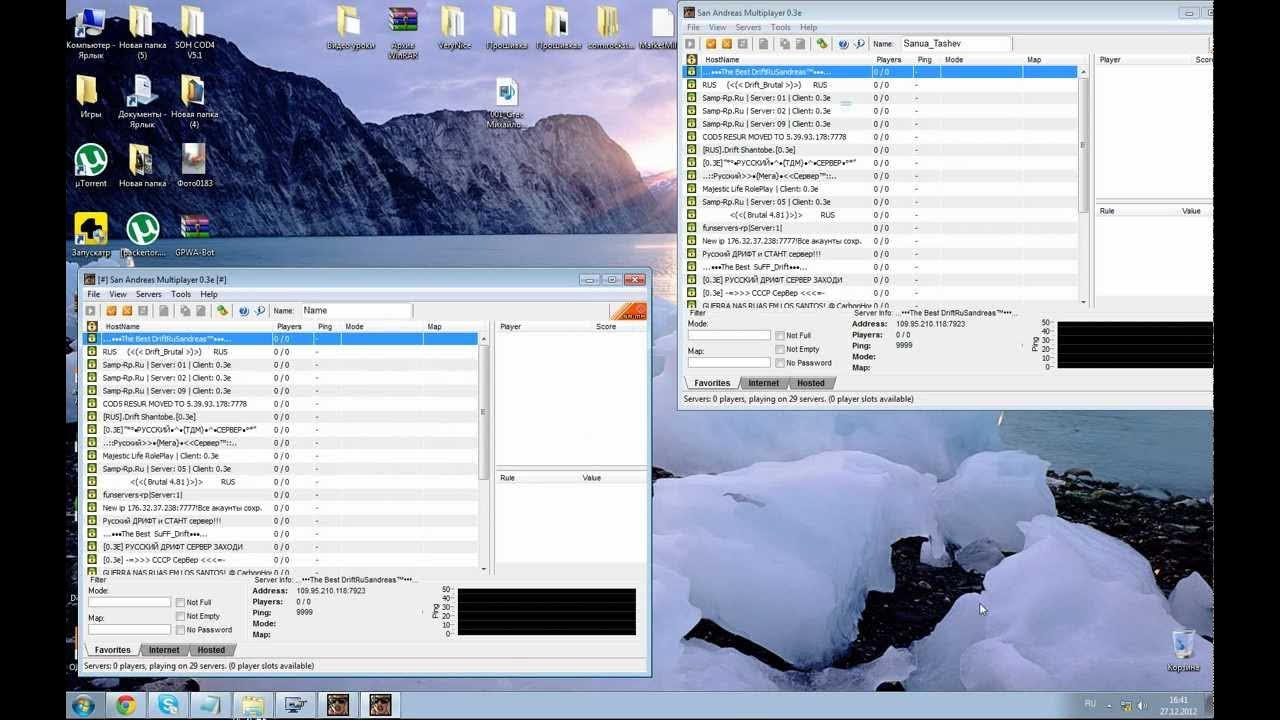The width and height of the screenshot is (1280, 720).
Task: Click the Connect play icon in back SA-MP window
Action: click(690, 44)
